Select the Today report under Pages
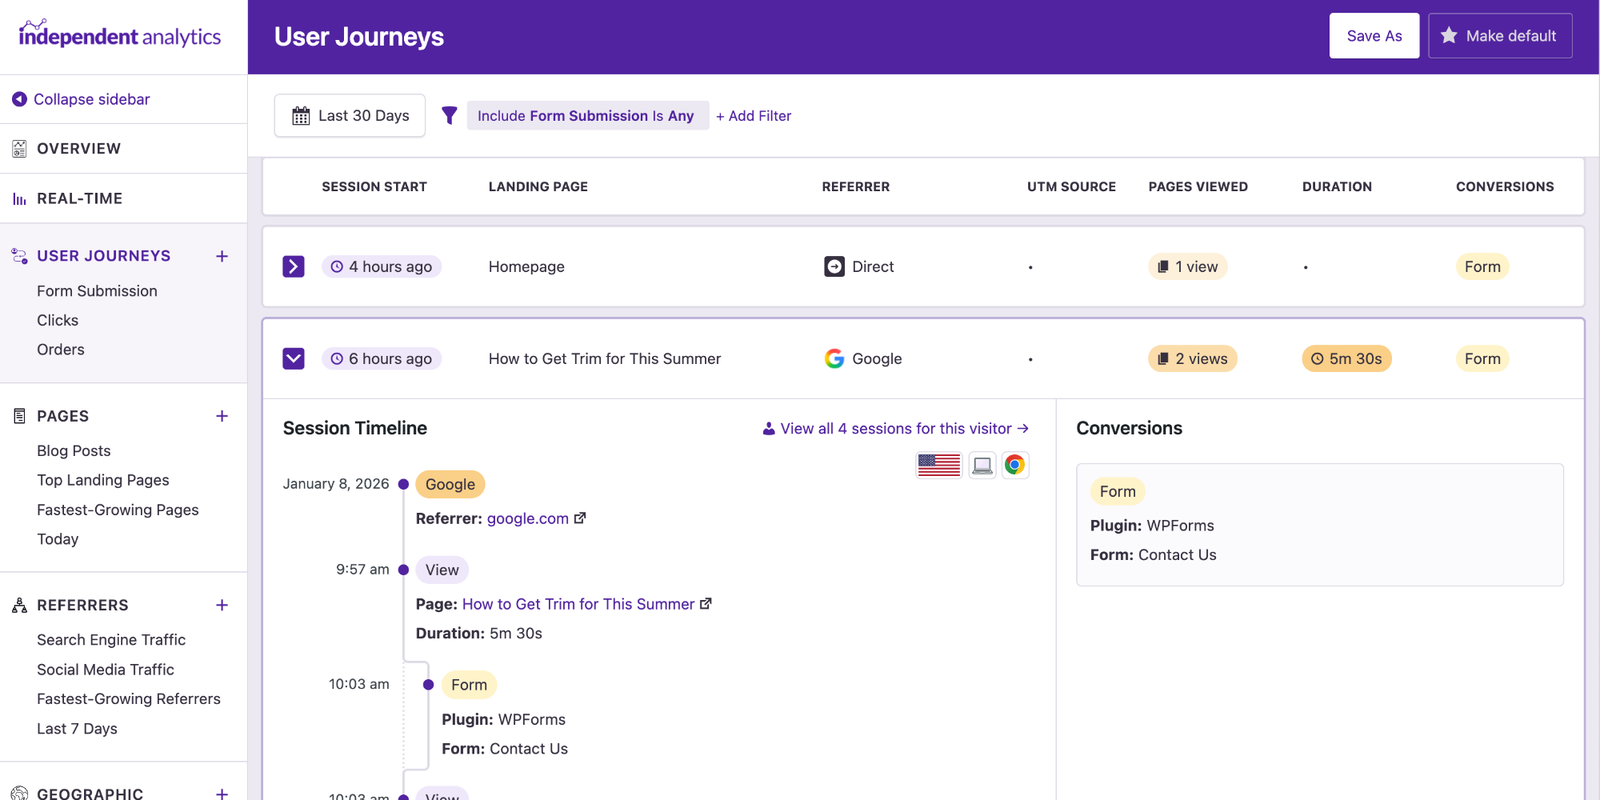1600x800 pixels. coord(58,539)
